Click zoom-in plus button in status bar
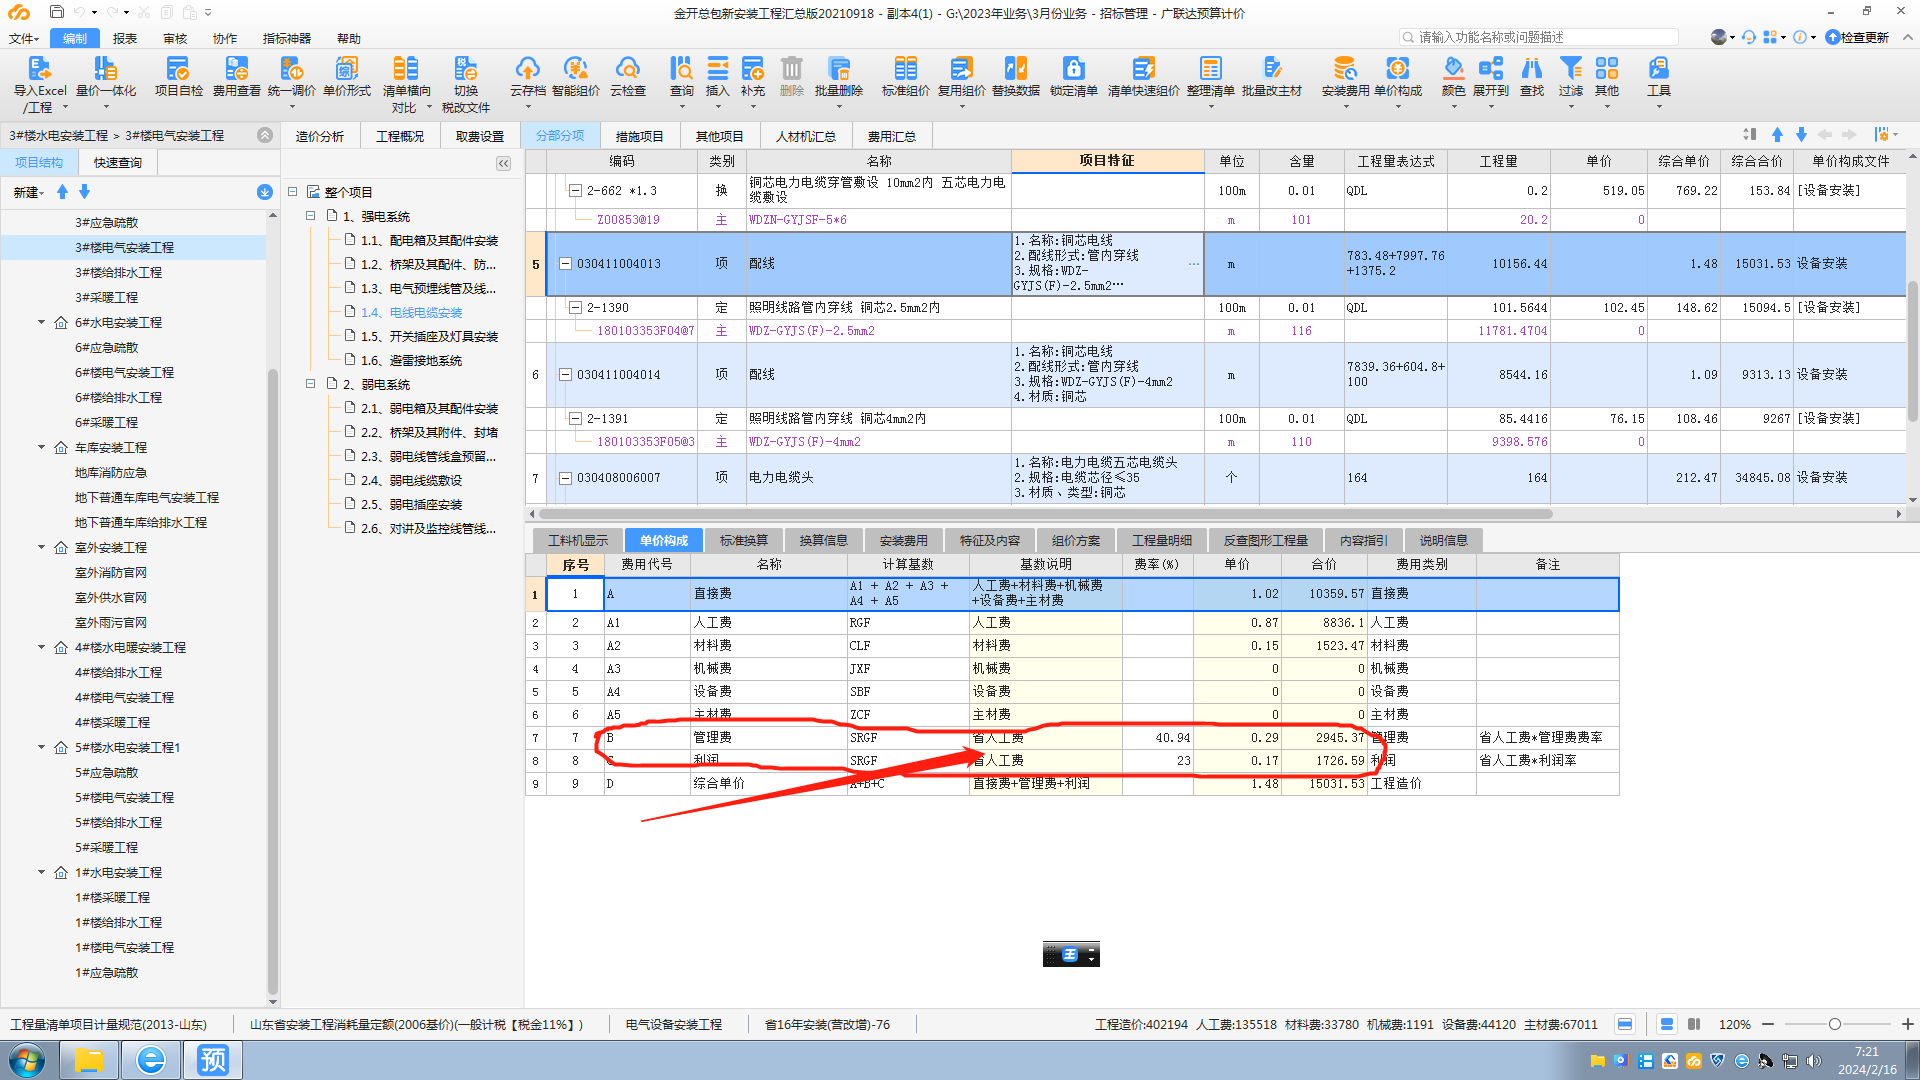This screenshot has height=1080, width=1920. pyautogui.click(x=1907, y=1024)
